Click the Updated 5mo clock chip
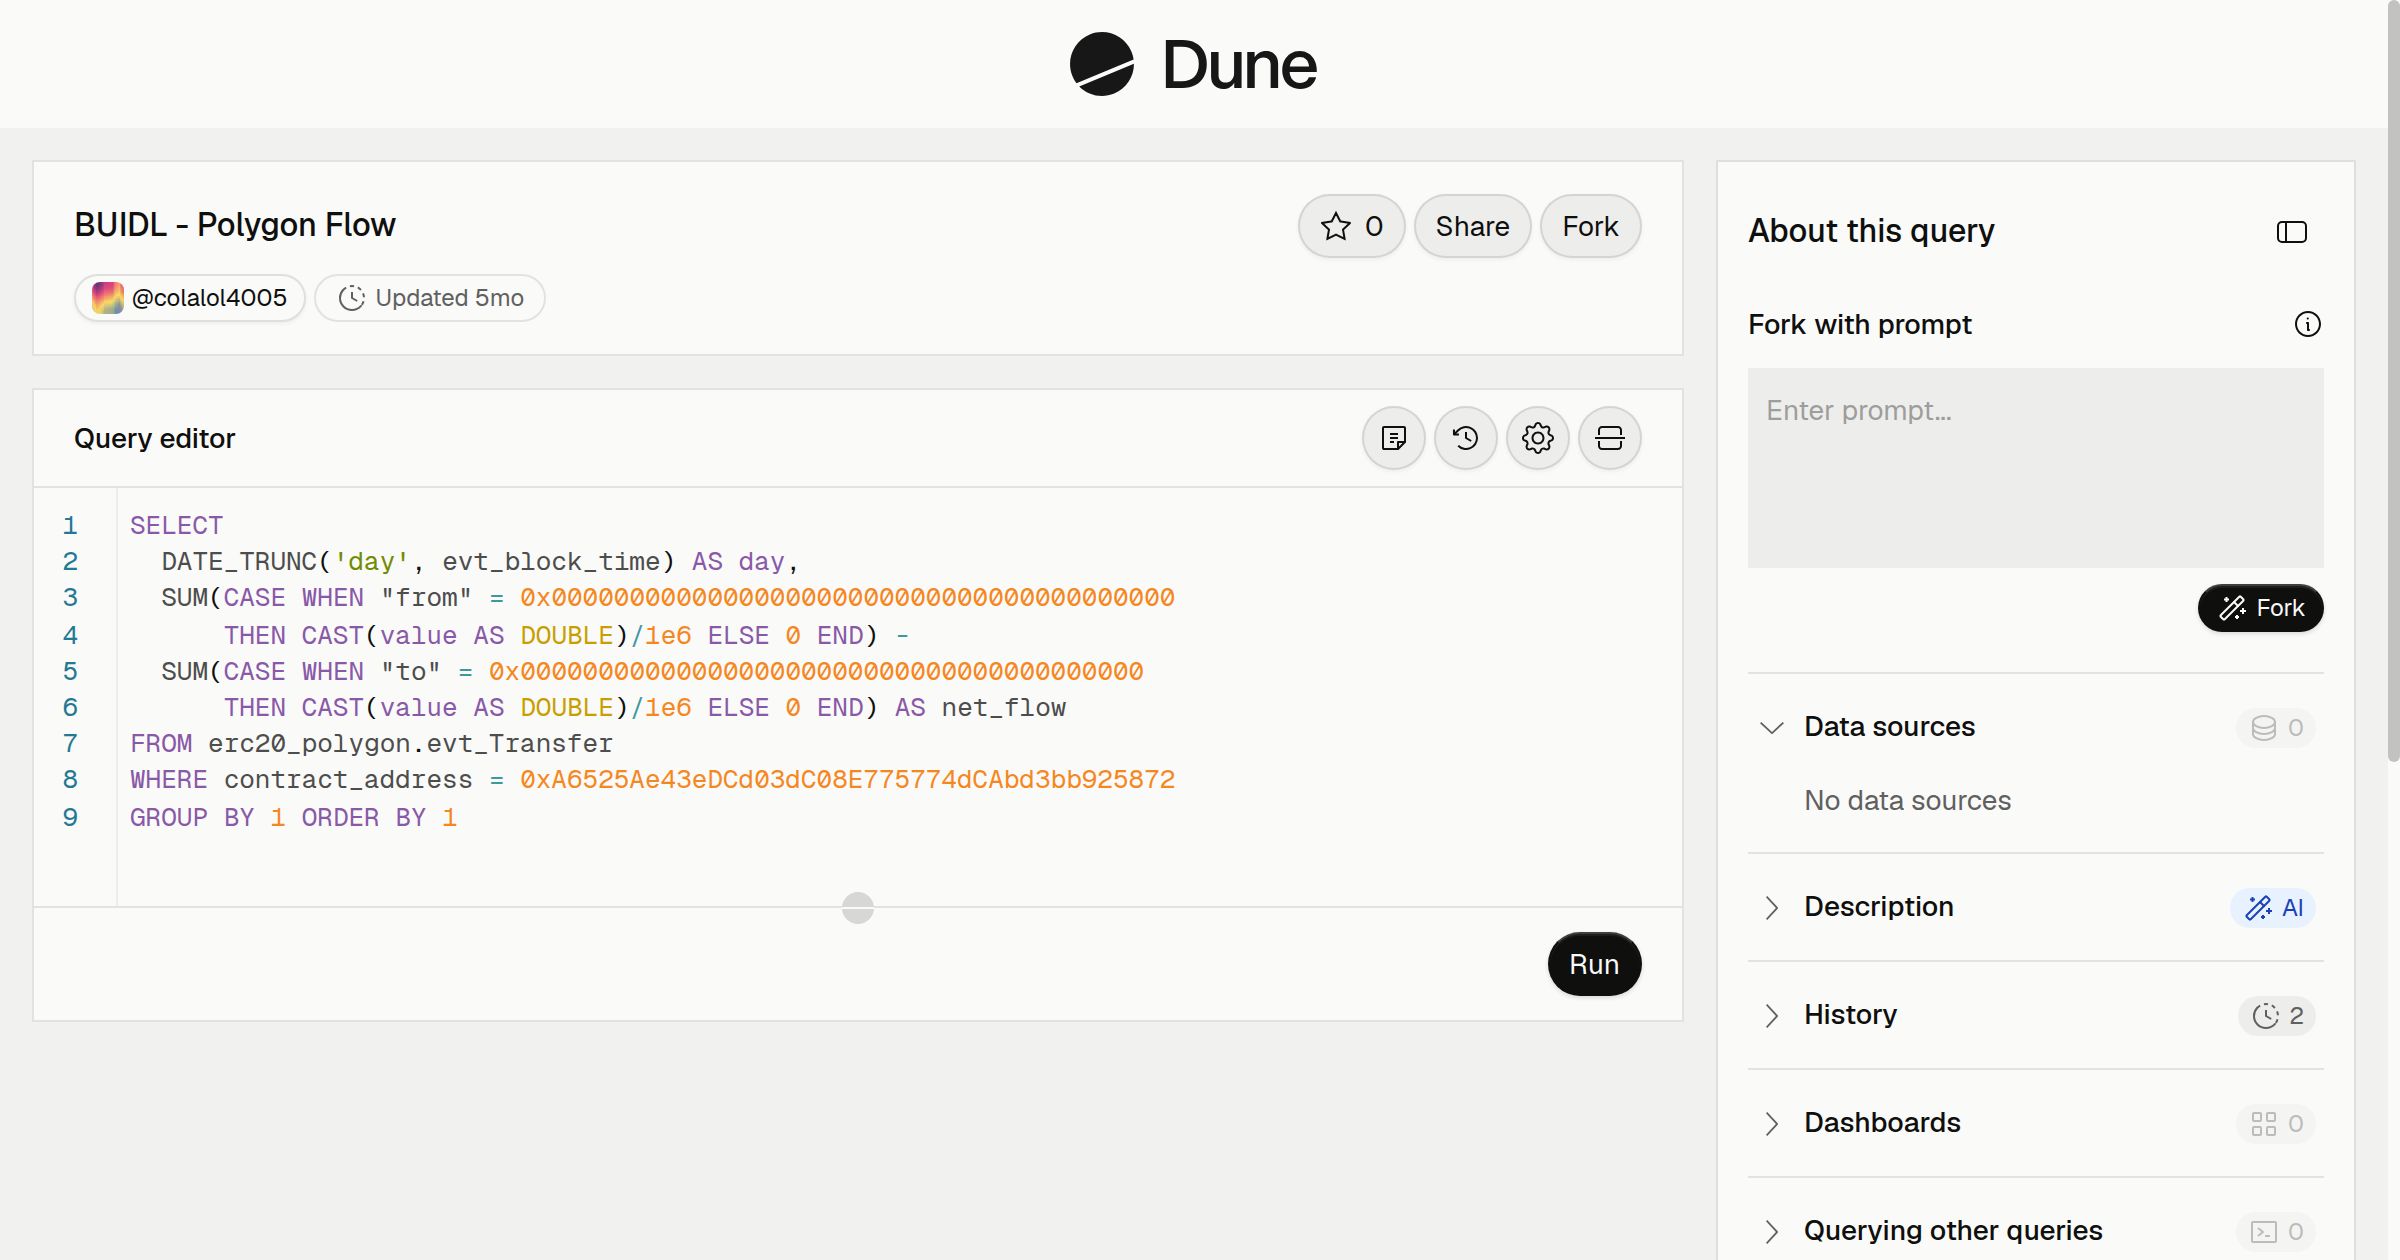 430,298
